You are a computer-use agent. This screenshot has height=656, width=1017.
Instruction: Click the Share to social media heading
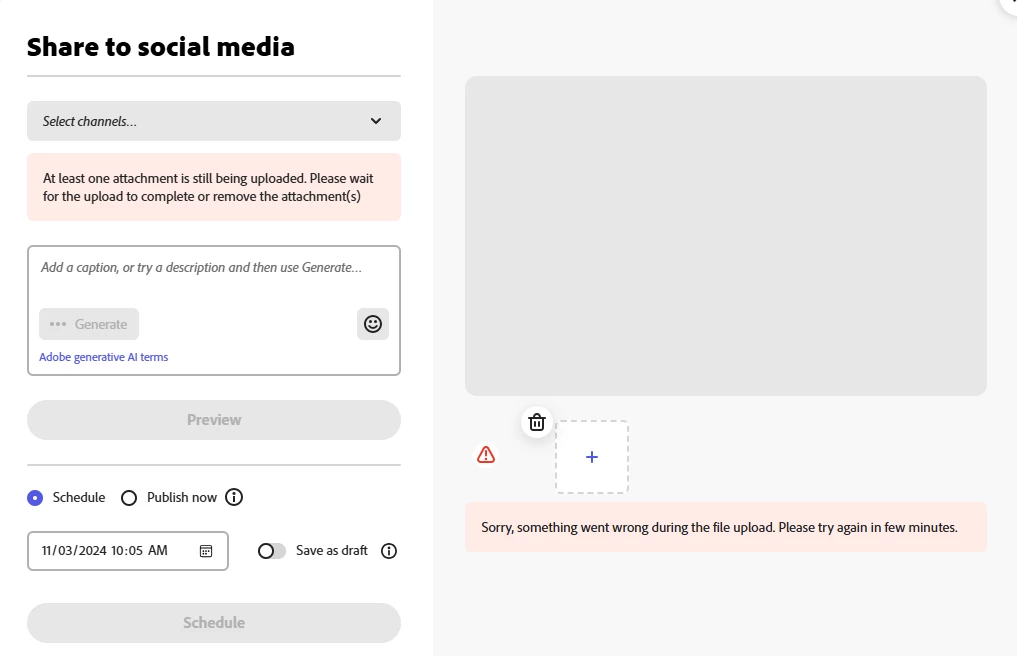(161, 47)
